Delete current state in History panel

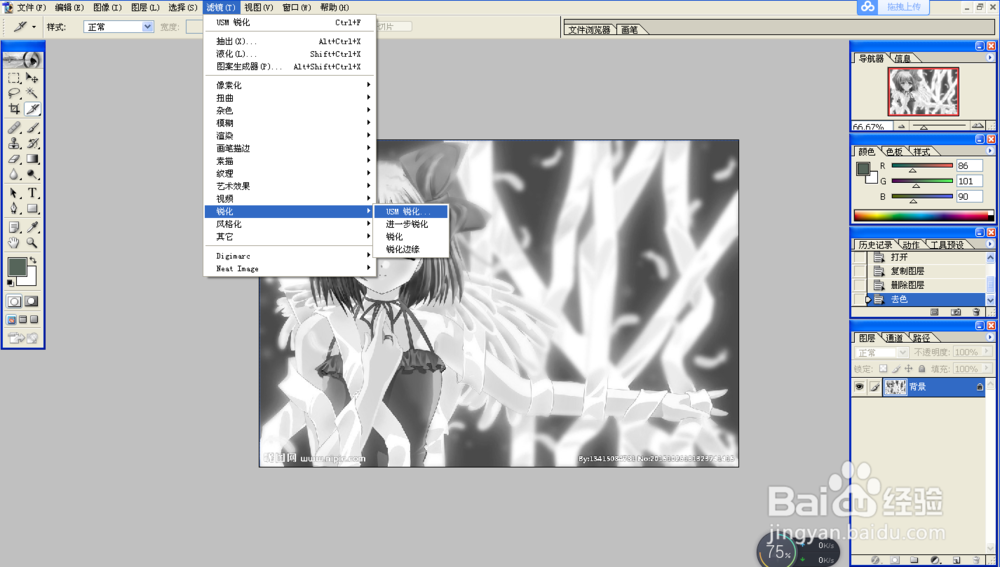976,312
